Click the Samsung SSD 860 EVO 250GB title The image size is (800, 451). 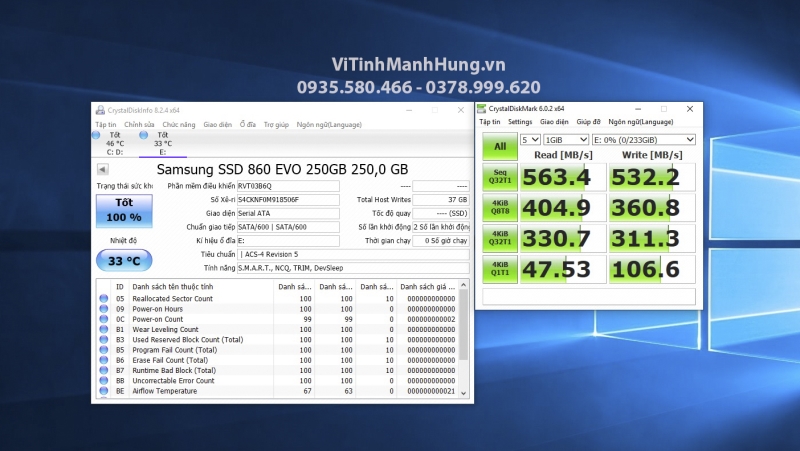(x=282, y=169)
